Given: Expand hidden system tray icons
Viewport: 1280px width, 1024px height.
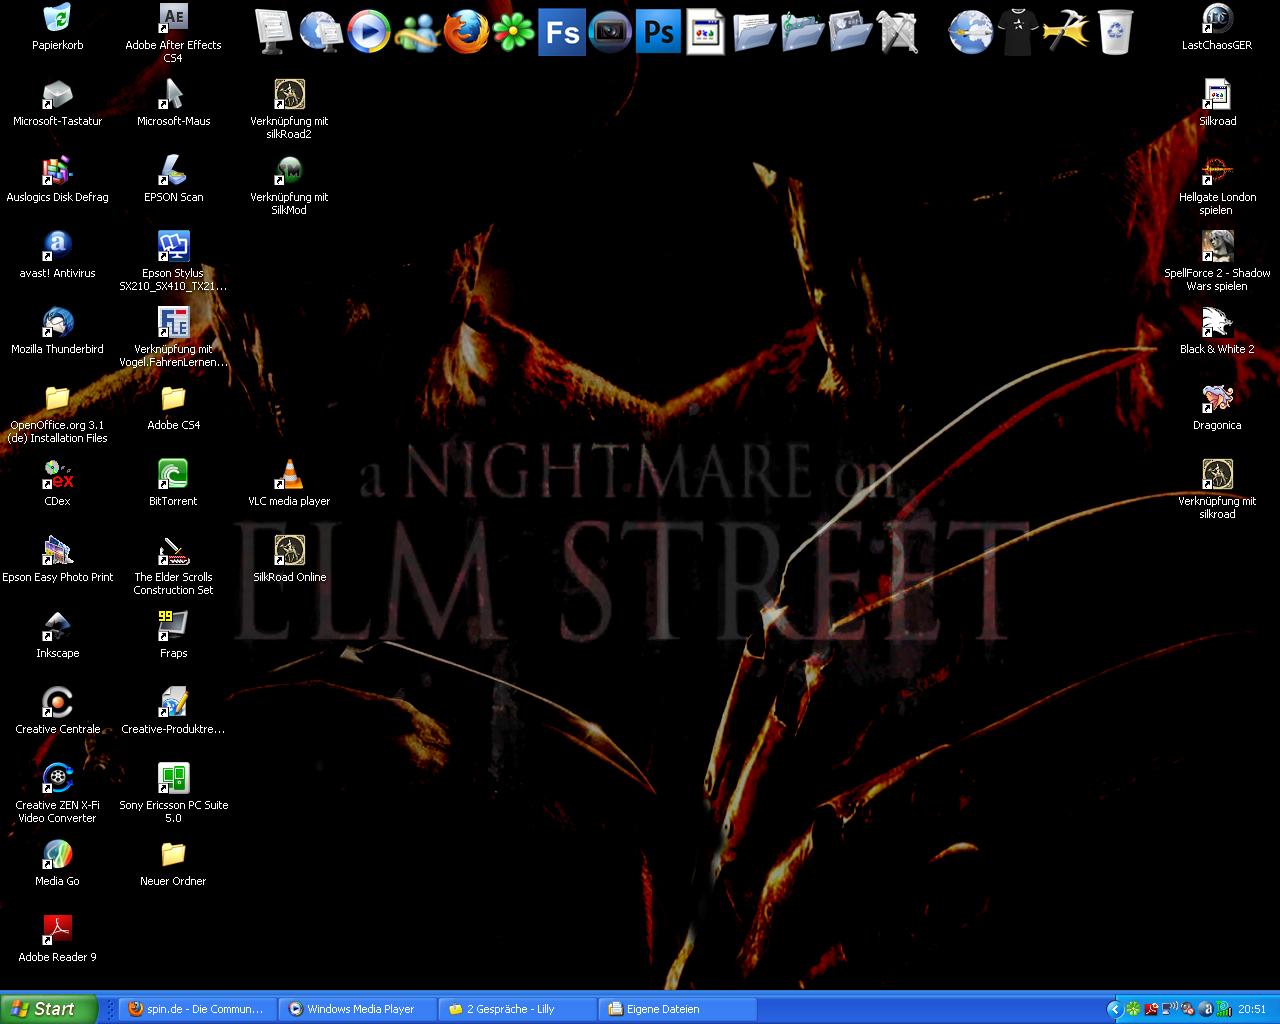Looking at the screenshot, I should coord(1114,1009).
